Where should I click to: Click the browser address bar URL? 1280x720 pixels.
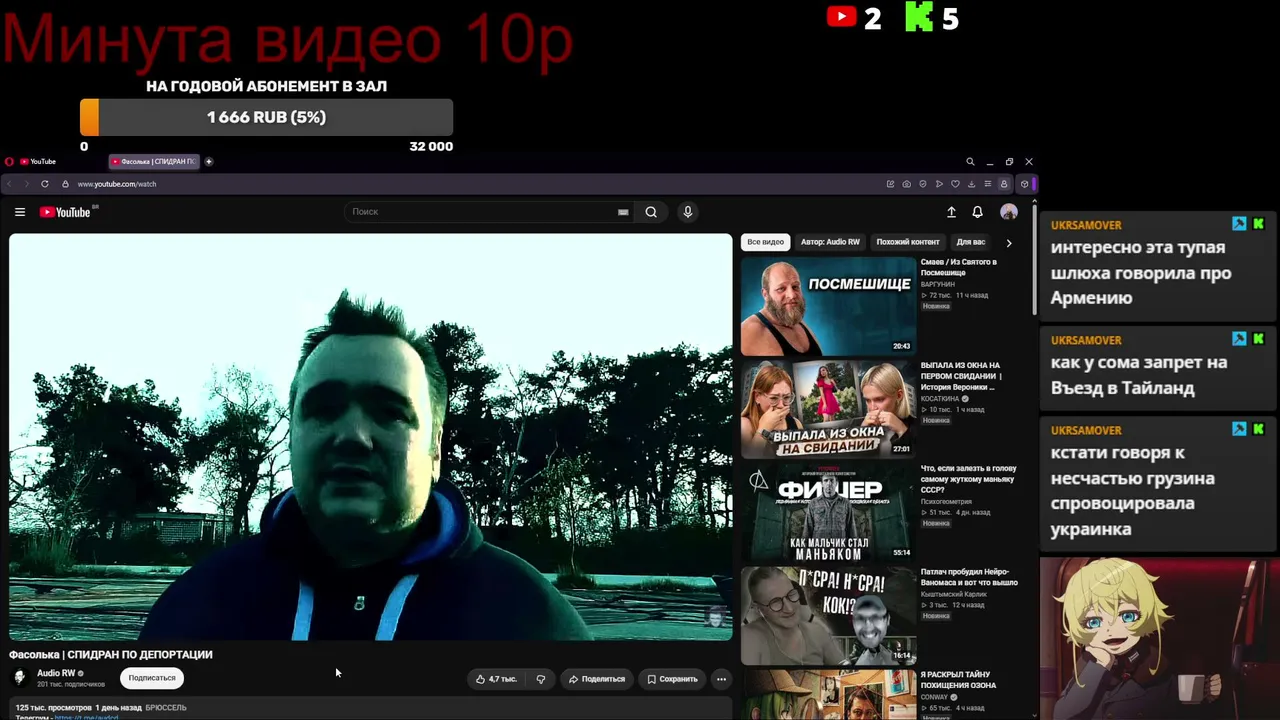tap(117, 184)
